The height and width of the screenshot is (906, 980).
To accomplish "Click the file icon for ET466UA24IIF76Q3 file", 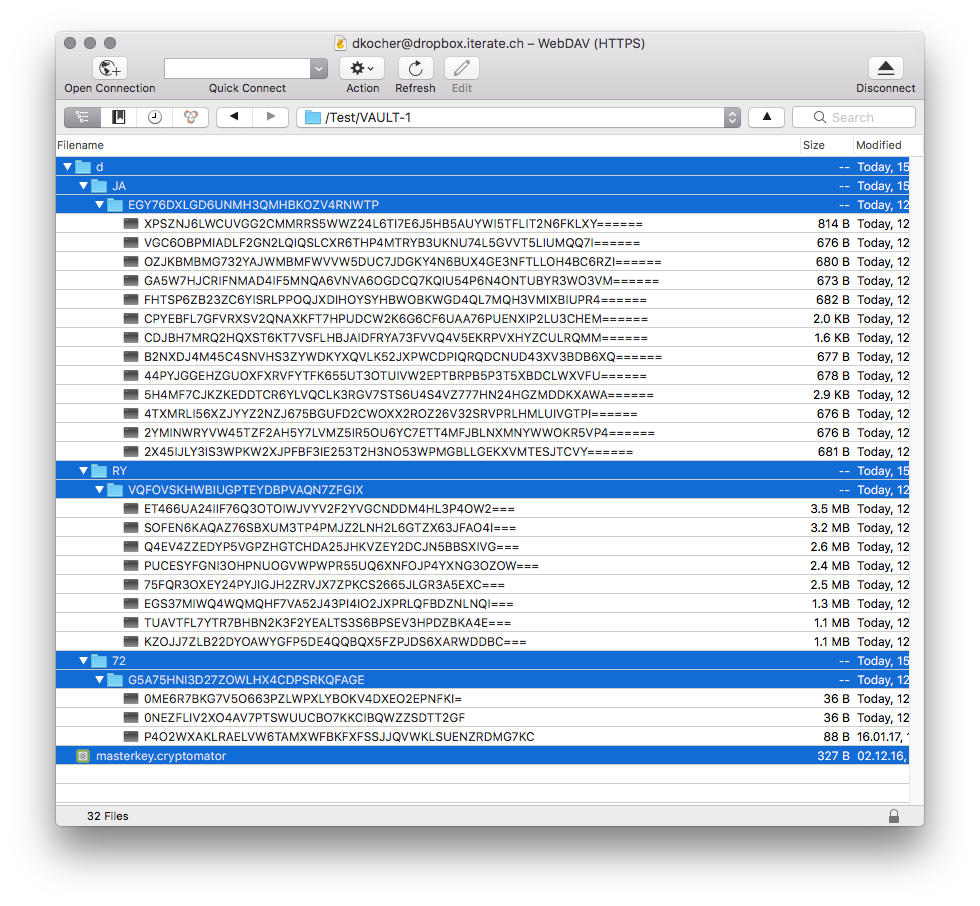I will click(131, 509).
